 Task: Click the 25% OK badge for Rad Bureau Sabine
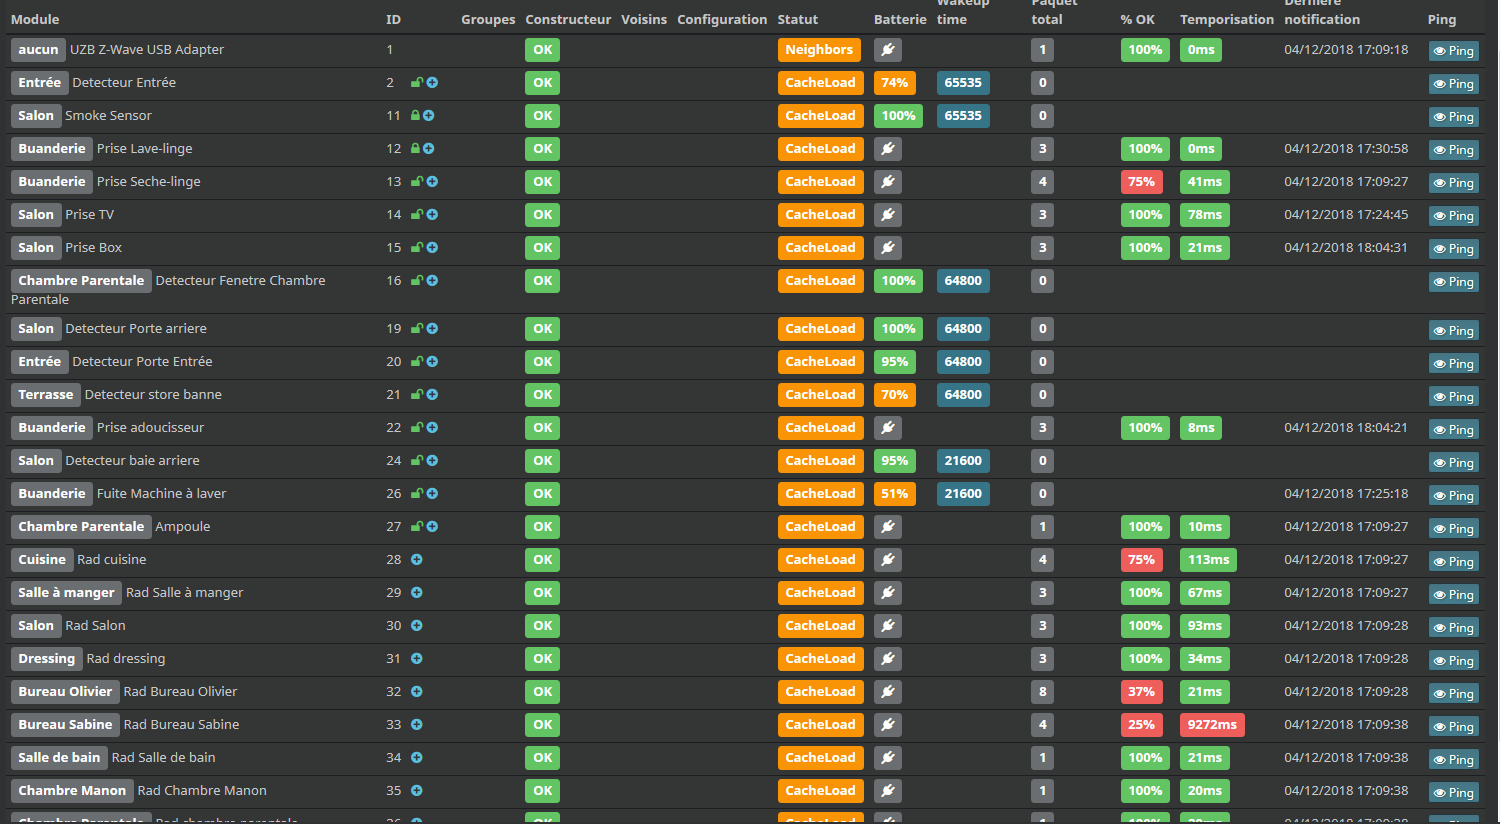coord(1141,725)
